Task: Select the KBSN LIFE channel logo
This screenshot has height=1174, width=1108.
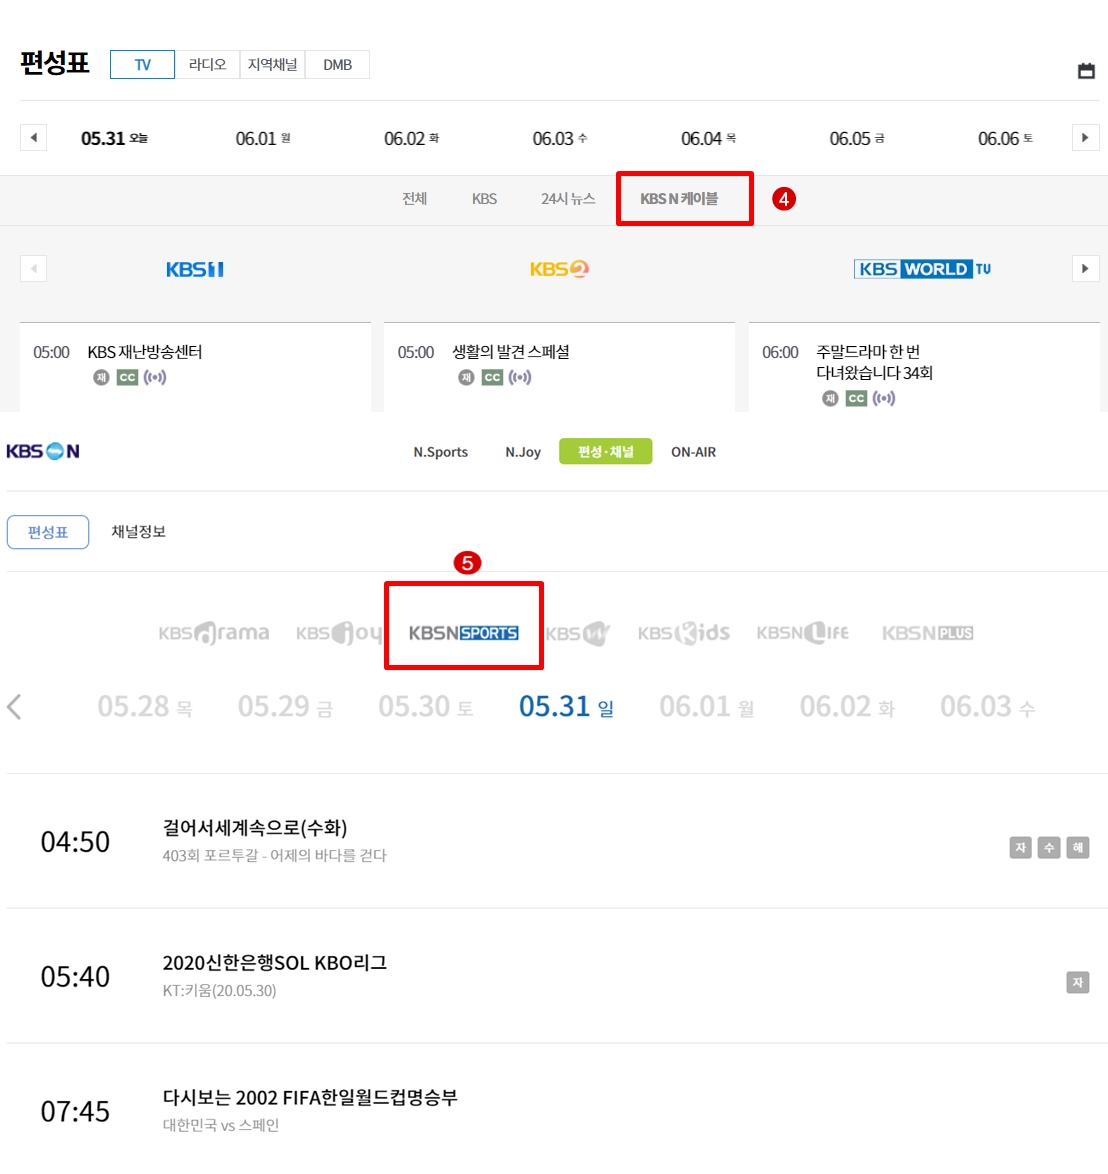Action: click(803, 633)
